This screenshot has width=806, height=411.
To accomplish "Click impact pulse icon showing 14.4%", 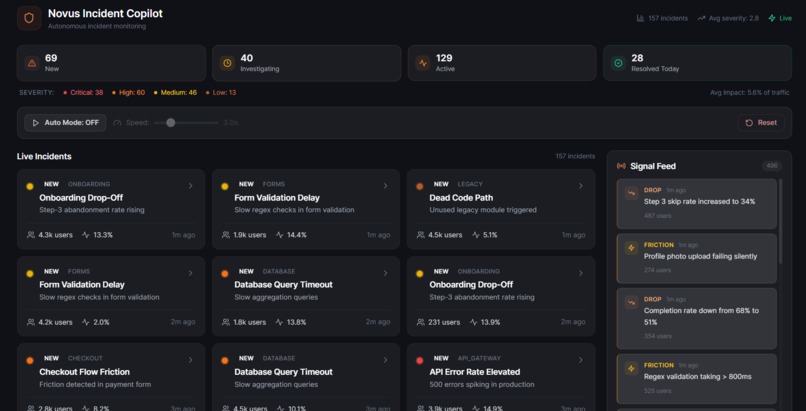I will [280, 235].
